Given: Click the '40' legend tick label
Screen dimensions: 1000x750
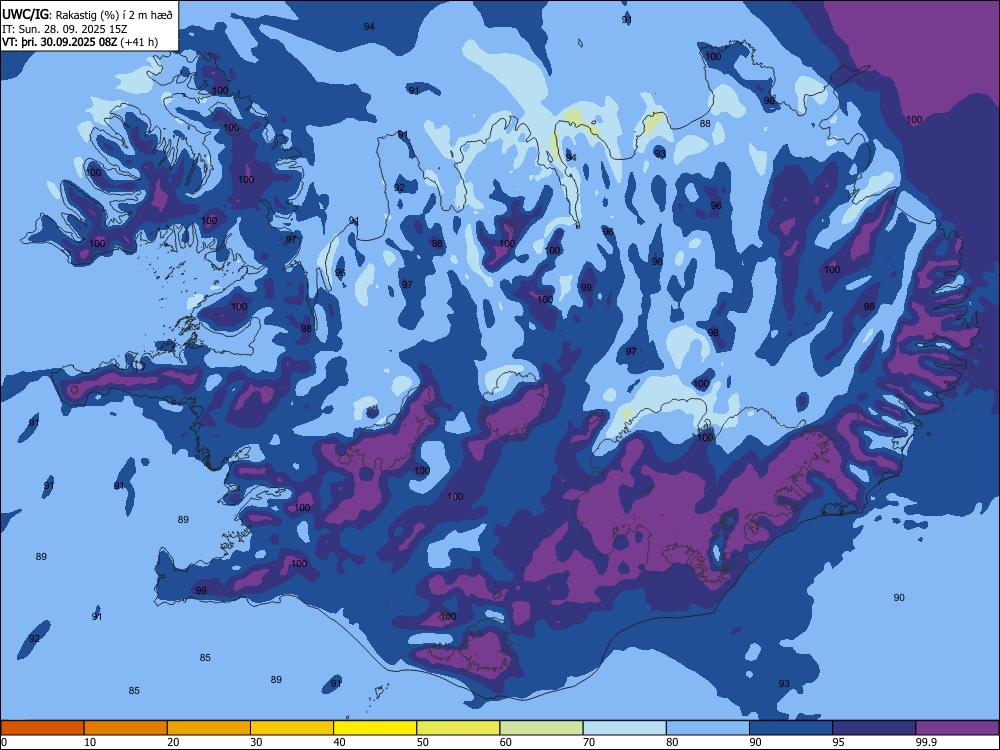Looking at the screenshot, I should tap(339, 742).
